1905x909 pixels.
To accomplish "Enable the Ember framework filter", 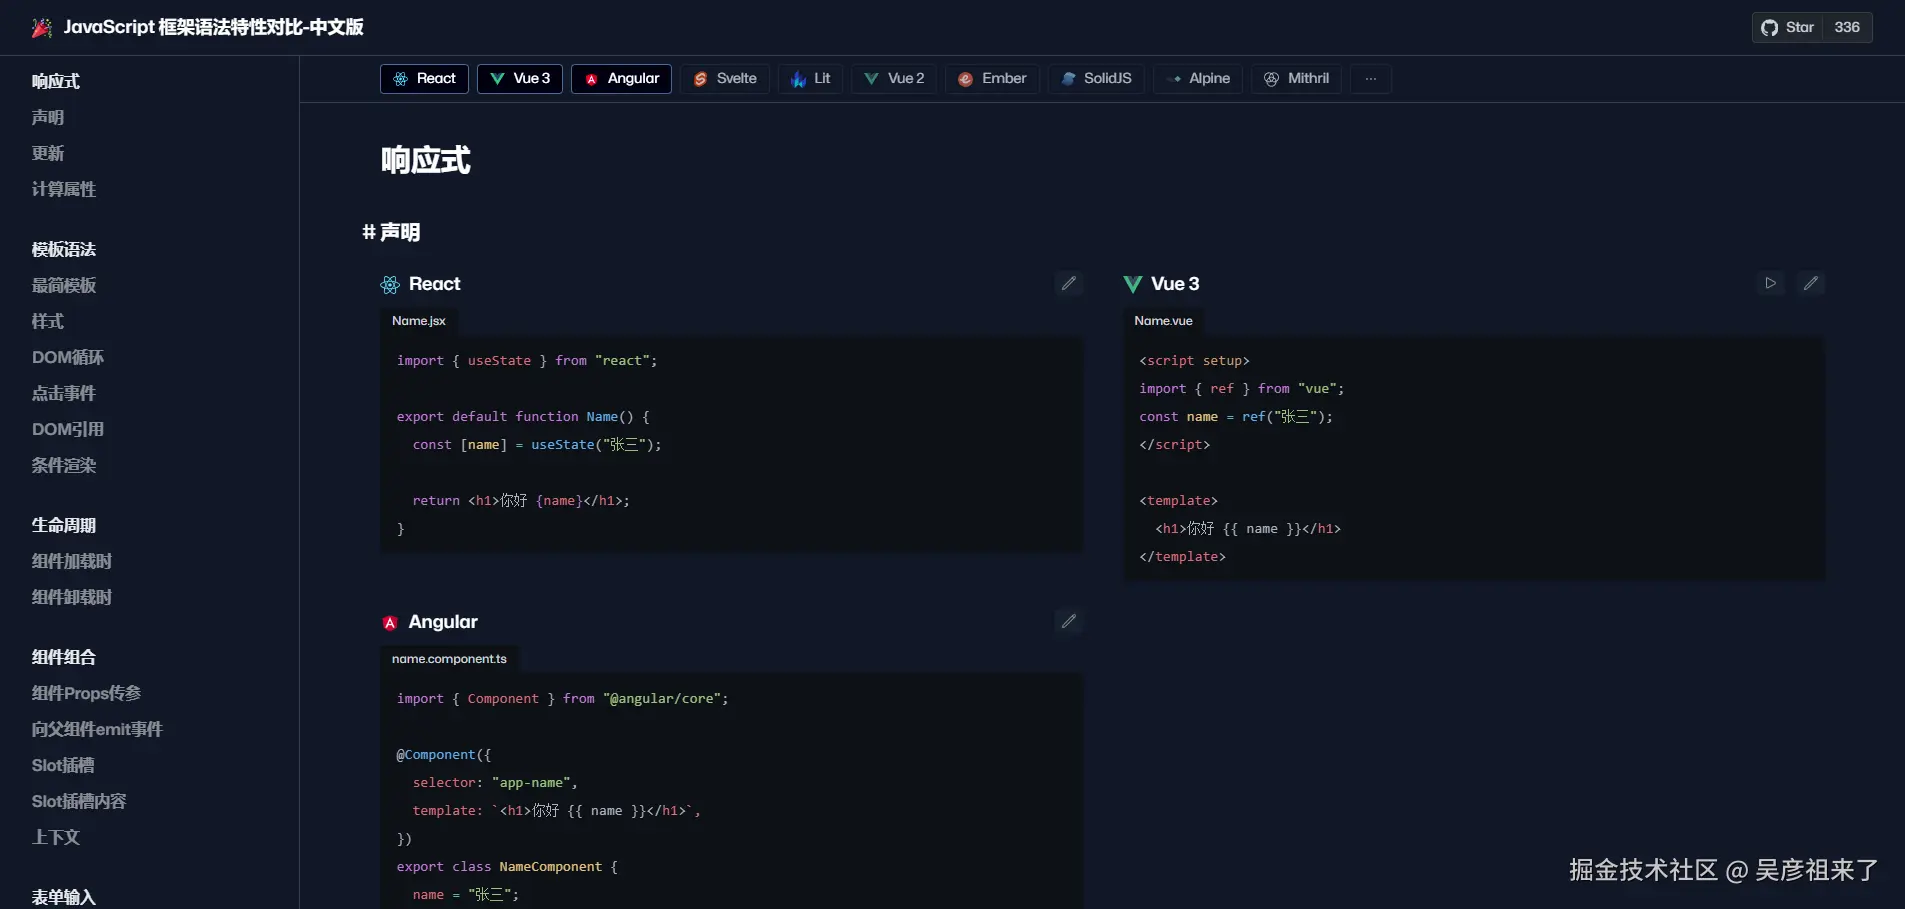I will pos(992,79).
